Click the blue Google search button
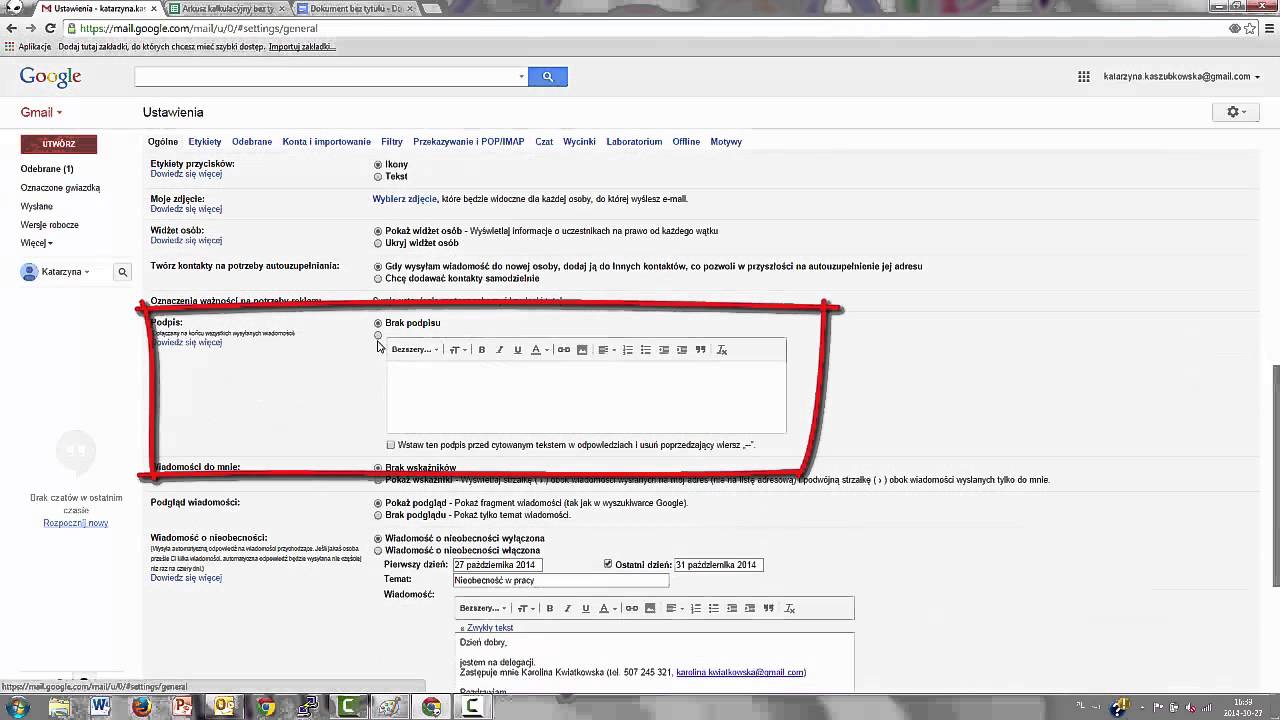Screen dimensions: 1280x720 coord(548,77)
